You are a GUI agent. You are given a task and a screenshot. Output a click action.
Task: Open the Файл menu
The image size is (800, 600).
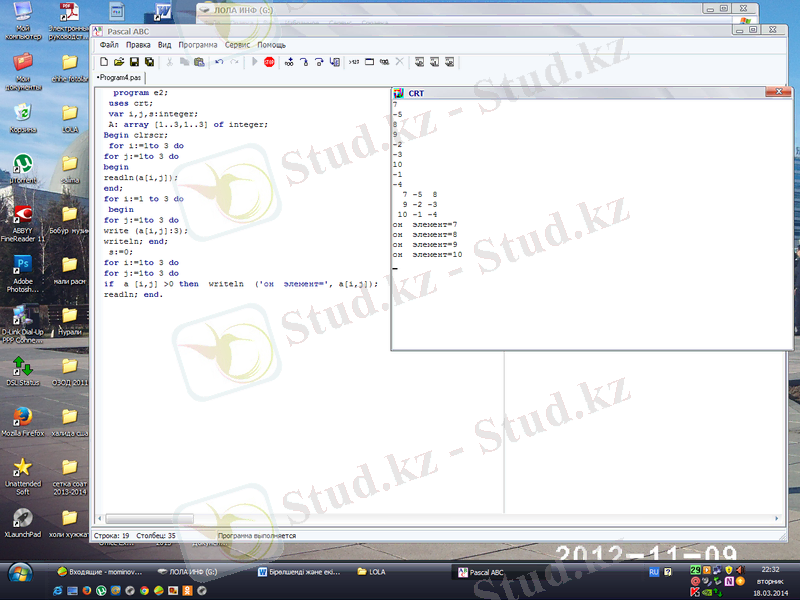pyautogui.click(x=109, y=45)
